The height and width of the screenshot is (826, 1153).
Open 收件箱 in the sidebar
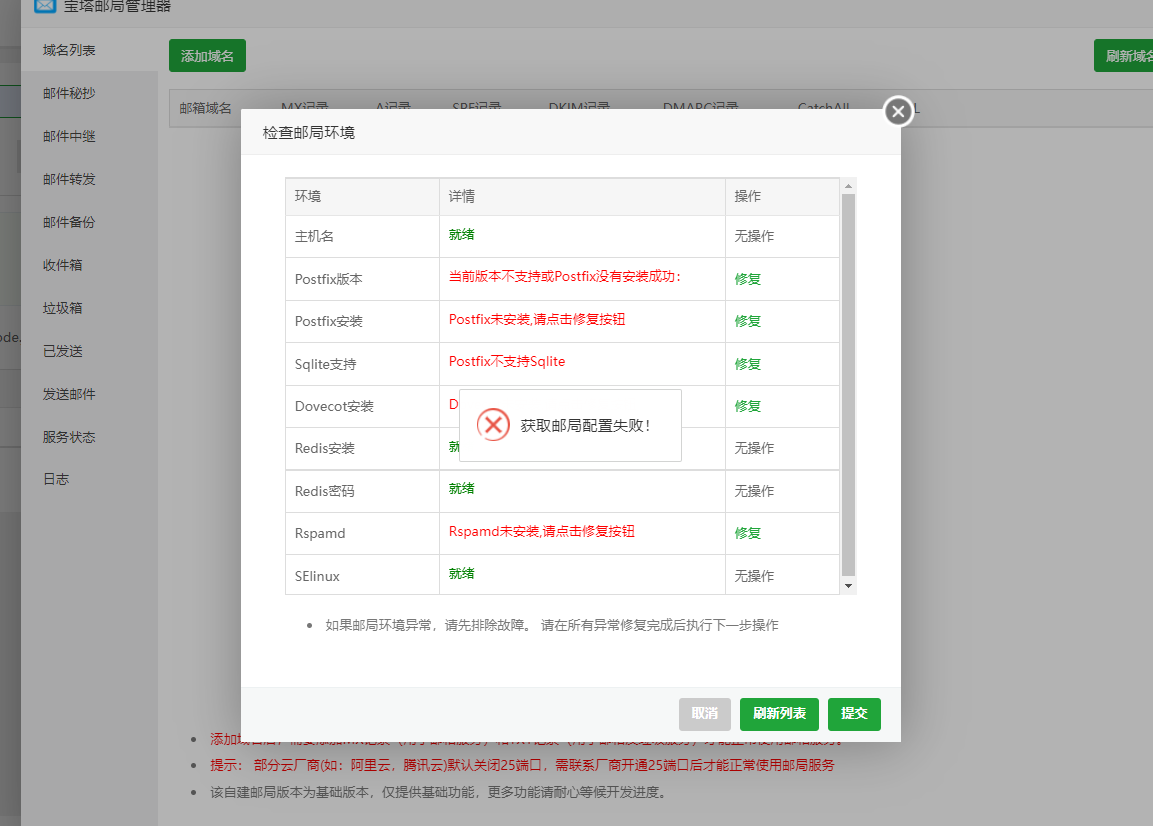(63, 264)
